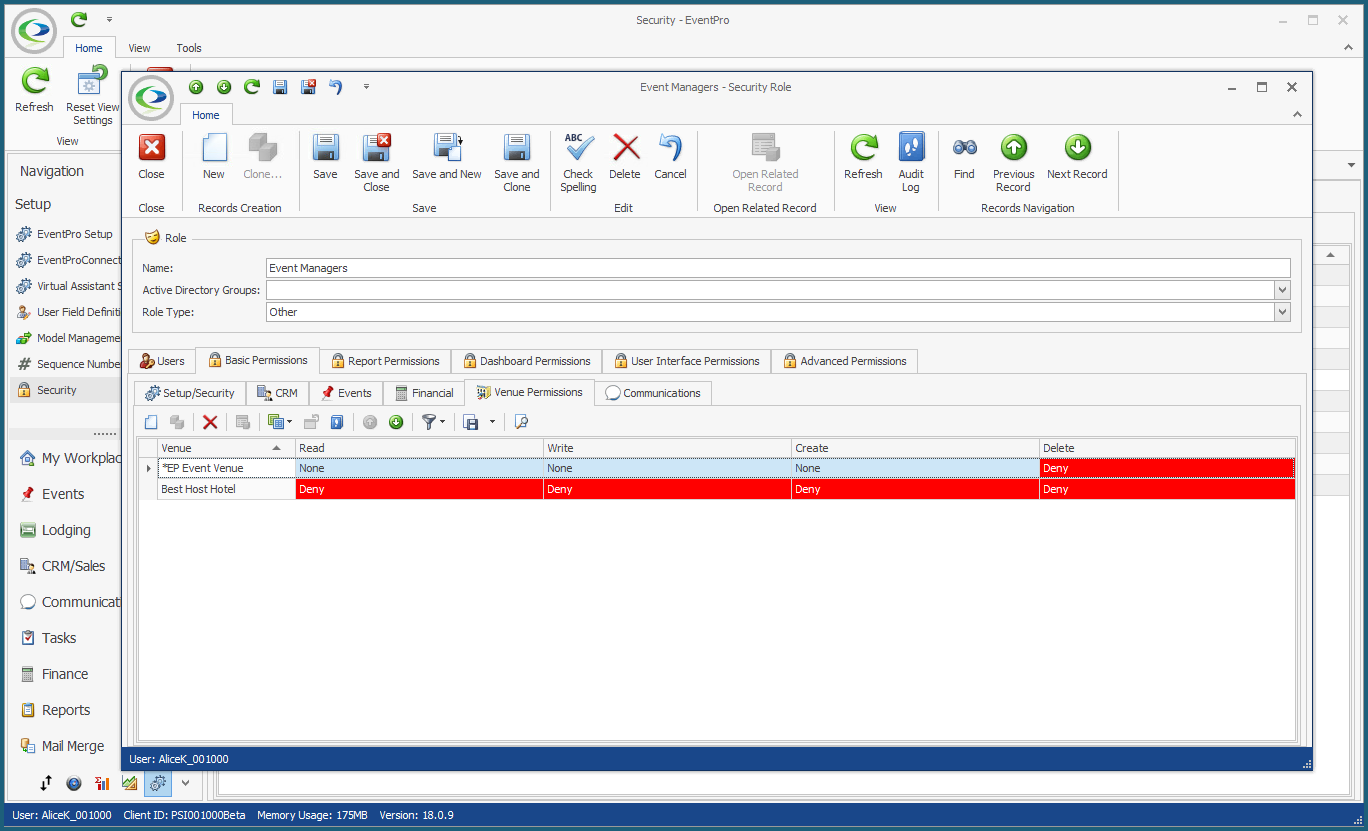The height and width of the screenshot is (831, 1368).
Task: Open the Advanced Permissions tab
Action: click(844, 361)
